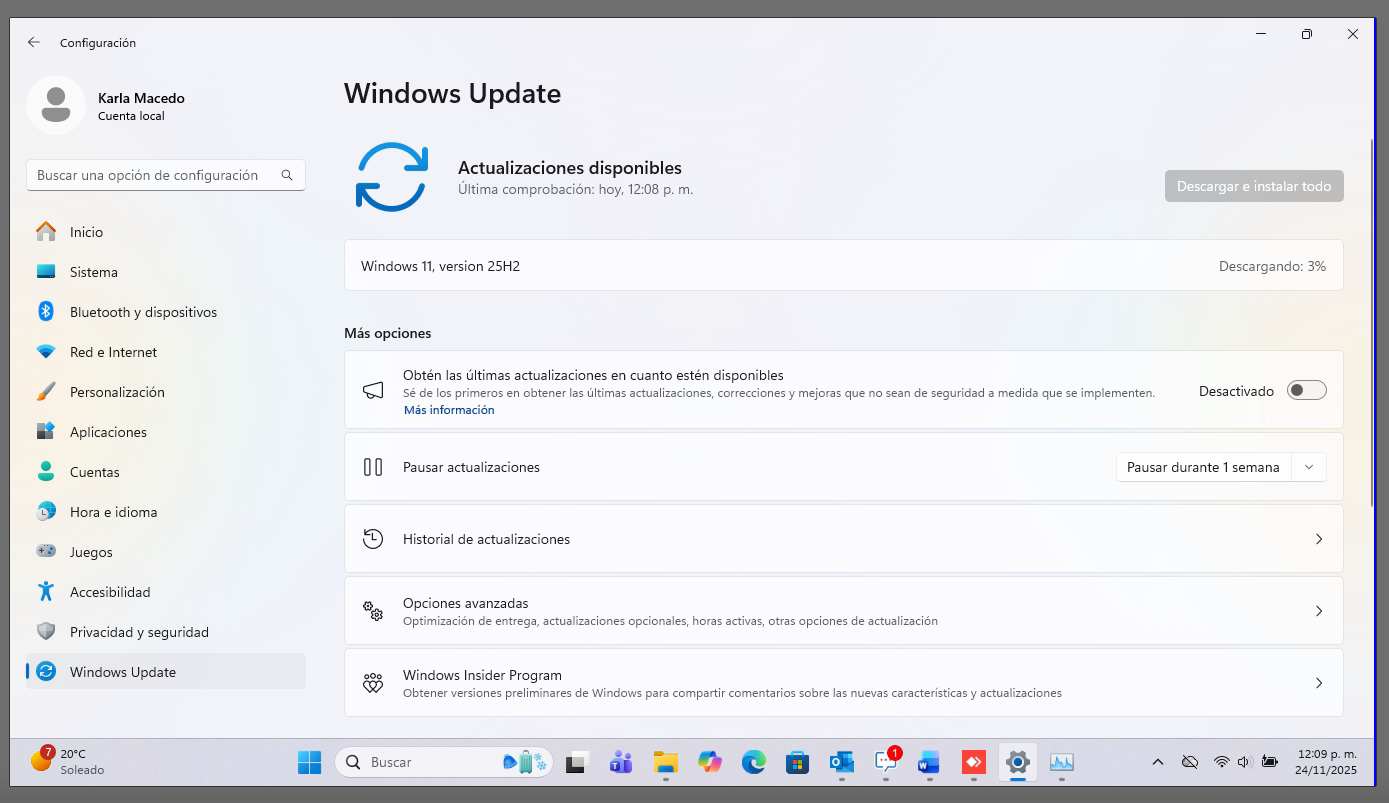This screenshot has height=803, width=1389.
Task: Click the back arrow next to Configuración
Action: point(34,42)
